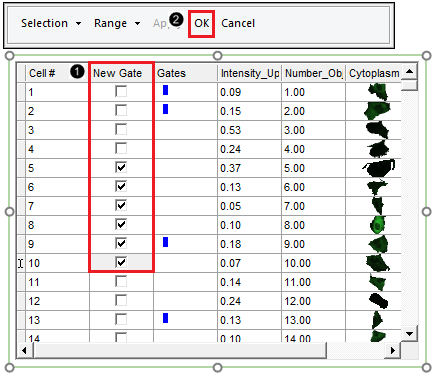Check New Gate box for cell 3
Image resolution: width=434 pixels, height=374 pixels.
point(121,129)
